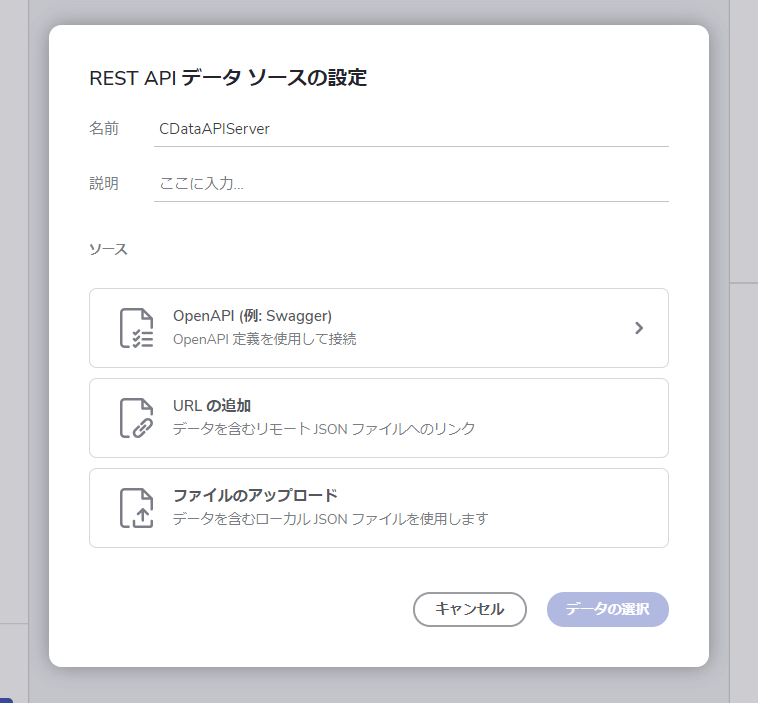Choose the ファイルのアップロード source option

pos(255,496)
